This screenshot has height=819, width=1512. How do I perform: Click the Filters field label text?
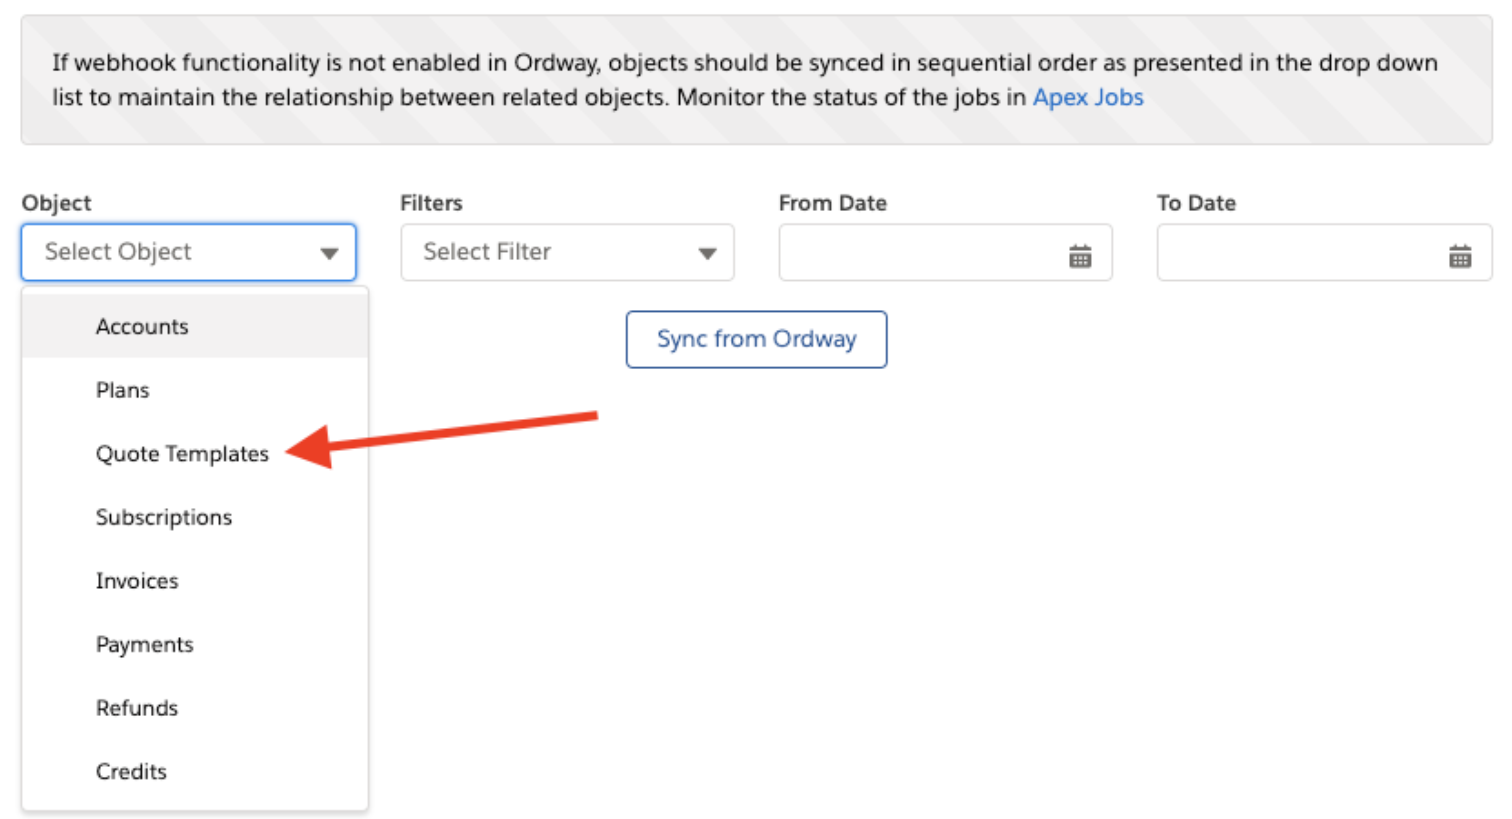431,203
